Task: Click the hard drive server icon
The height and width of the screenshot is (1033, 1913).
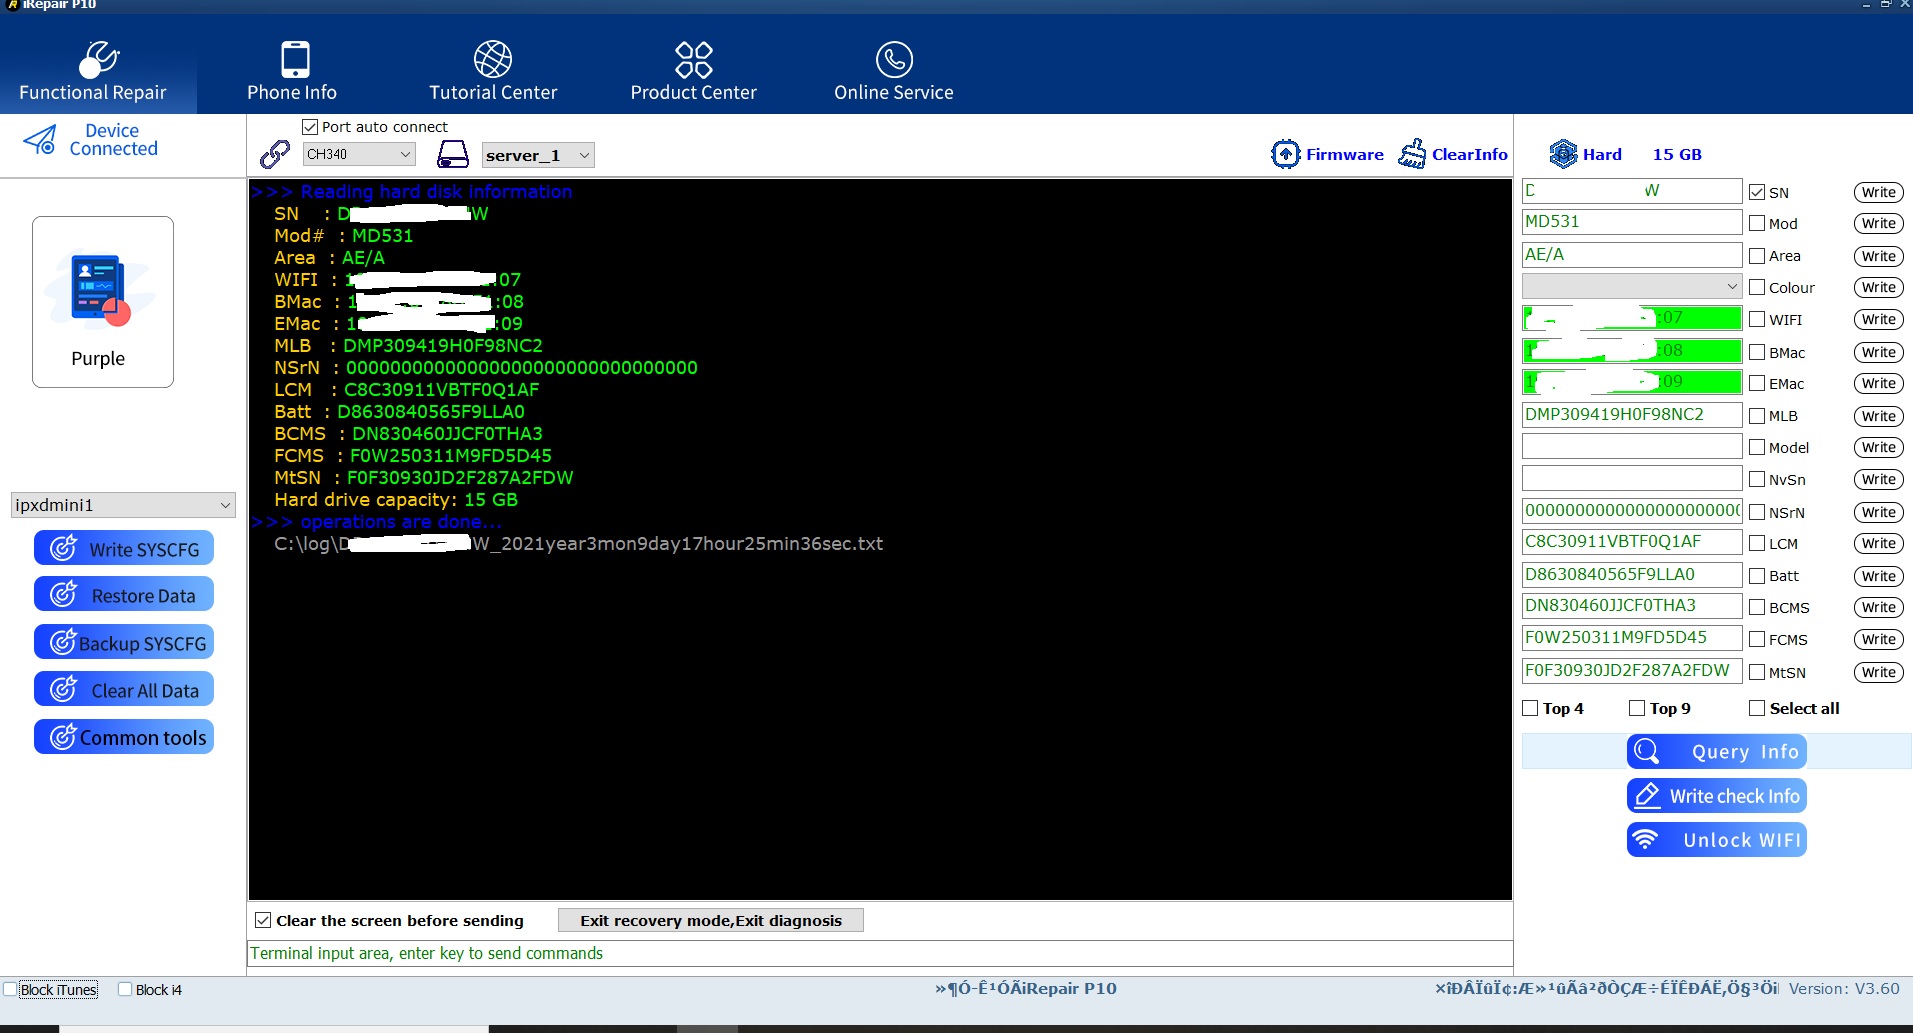Action: click(x=452, y=154)
